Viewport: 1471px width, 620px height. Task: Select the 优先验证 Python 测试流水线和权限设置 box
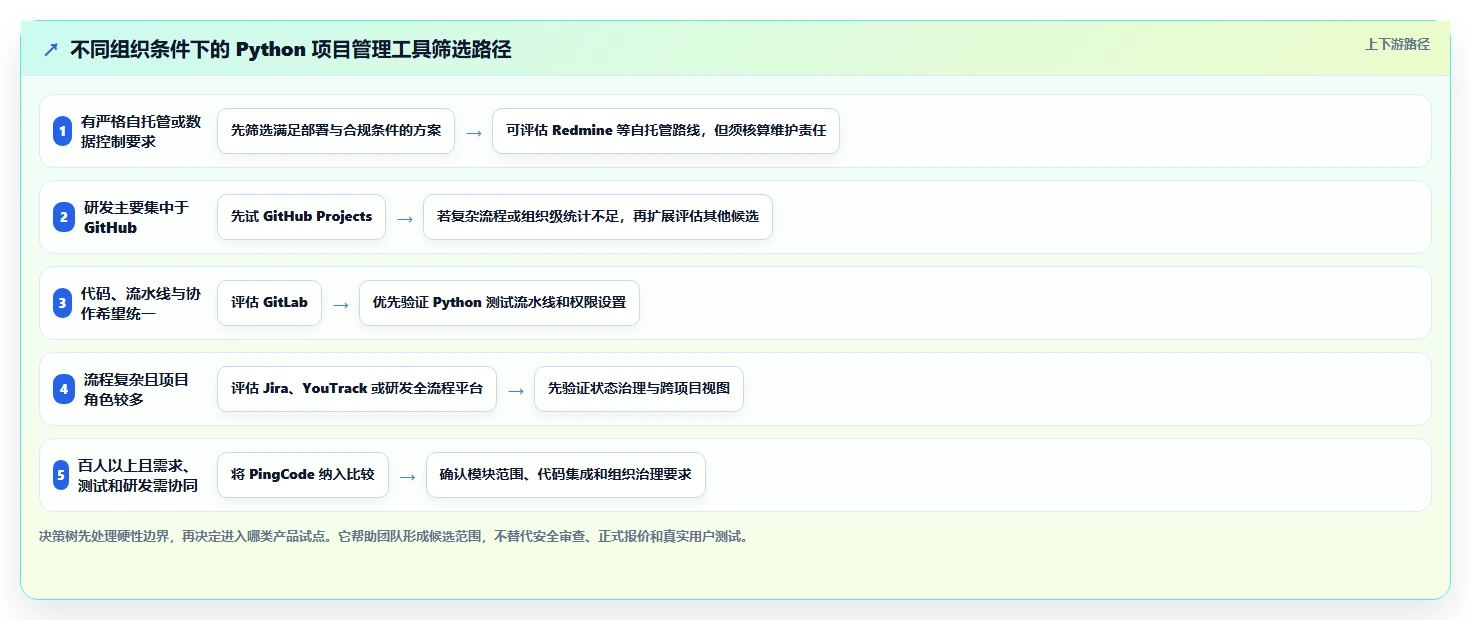tap(499, 303)
